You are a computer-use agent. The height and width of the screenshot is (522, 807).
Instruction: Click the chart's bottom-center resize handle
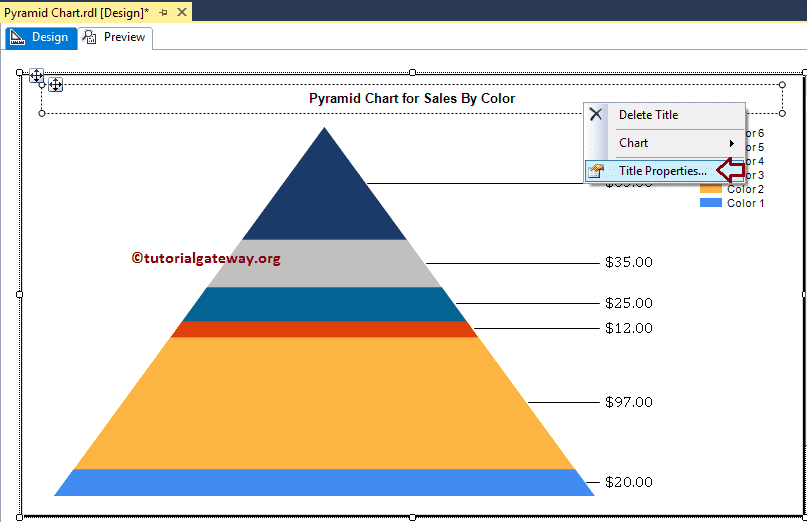point(412,517)
